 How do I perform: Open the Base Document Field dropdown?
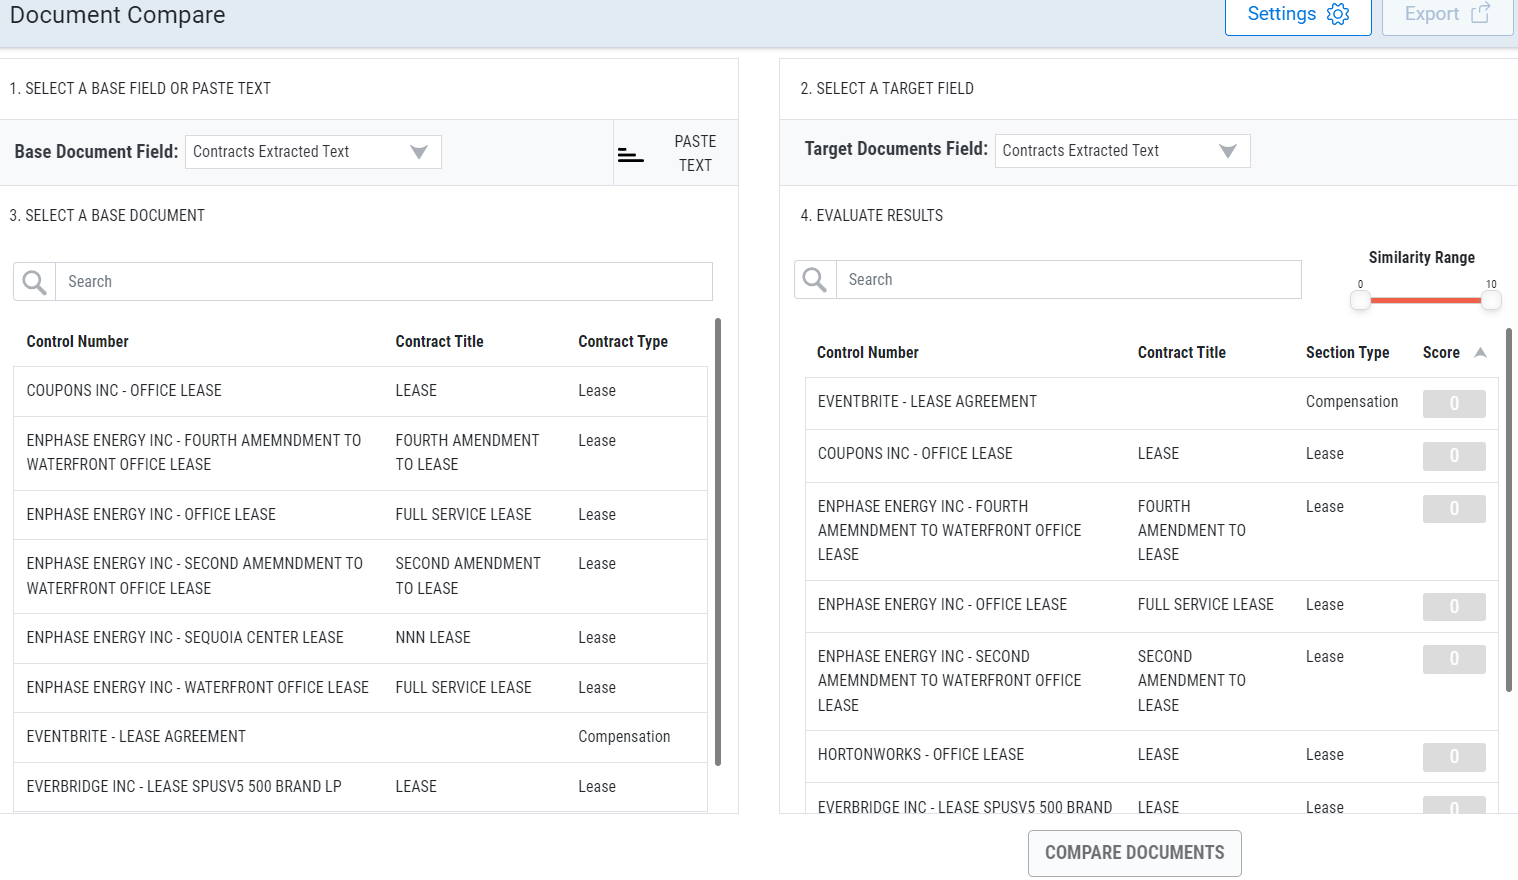(x=313, y=152)
